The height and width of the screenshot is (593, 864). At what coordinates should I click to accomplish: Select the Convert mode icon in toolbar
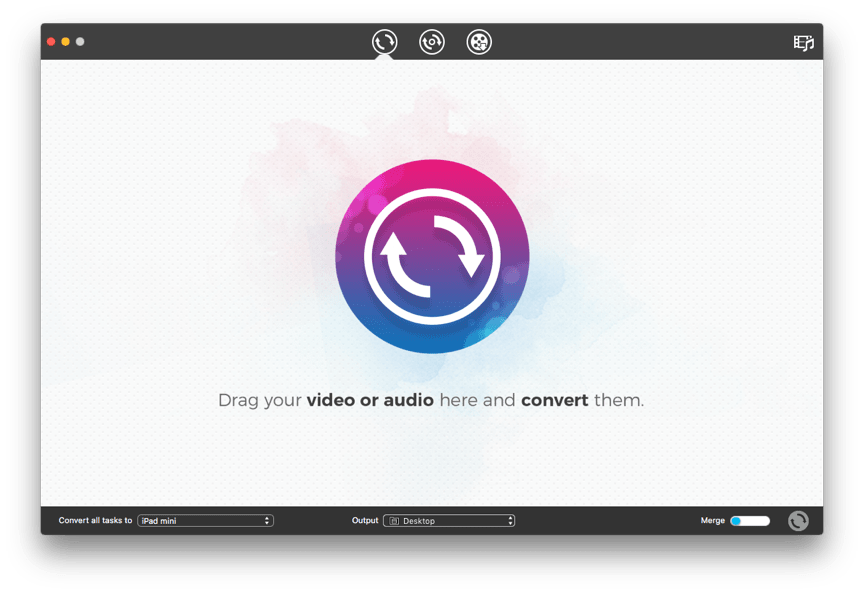click(384, 42)
